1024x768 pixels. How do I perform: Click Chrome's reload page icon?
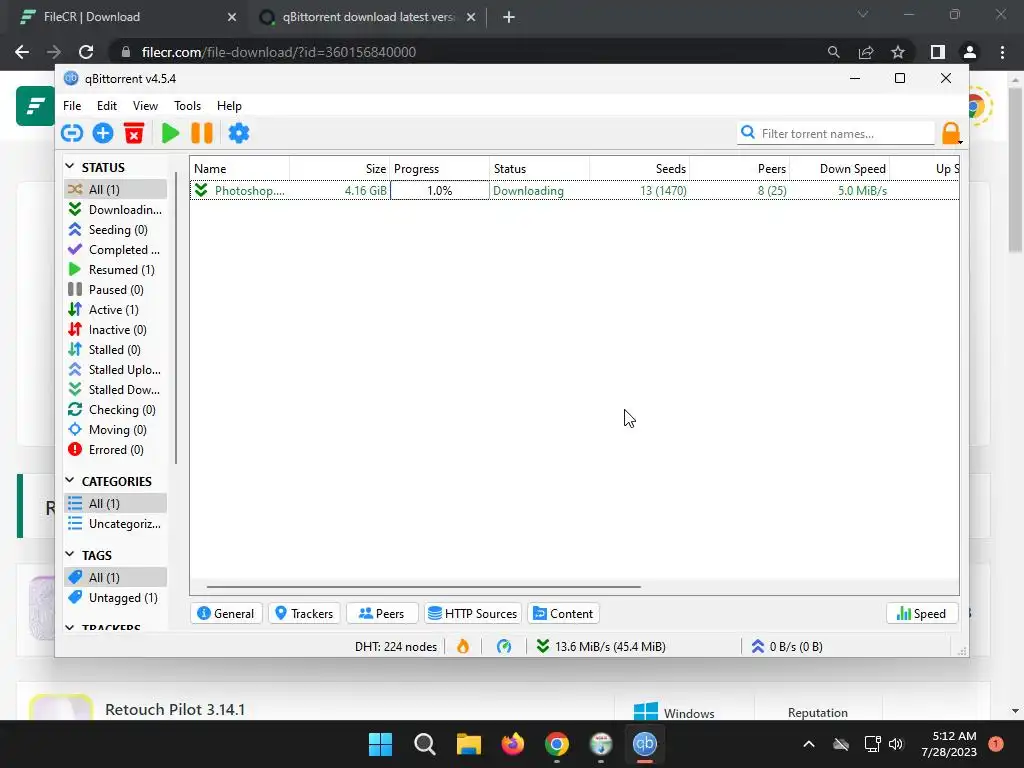tap(86, 52)
